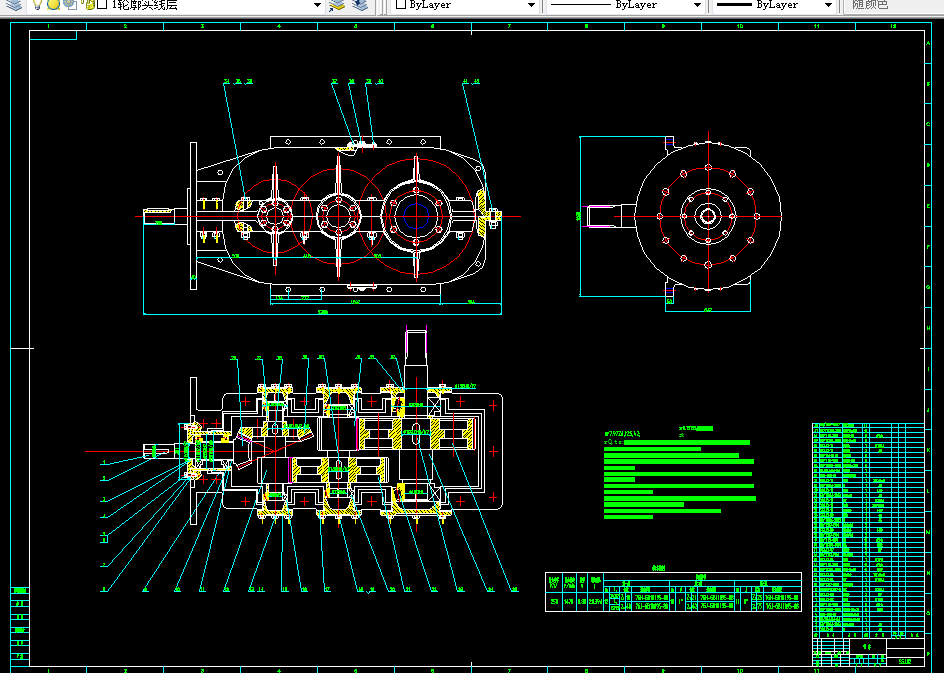The image size is (944, 673).
Task: Click the Make Object's Layer Current icon
Action: click(x=337, y=5)
